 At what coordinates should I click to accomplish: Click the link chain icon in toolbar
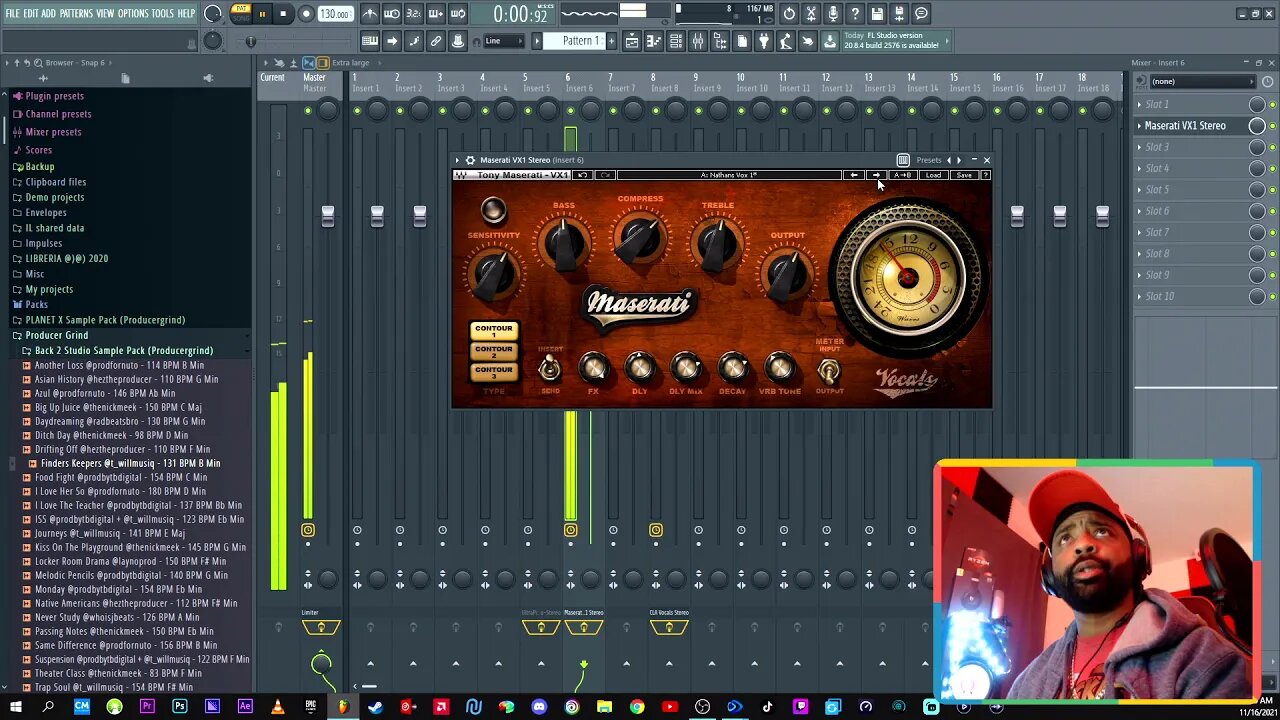point(436,41)
